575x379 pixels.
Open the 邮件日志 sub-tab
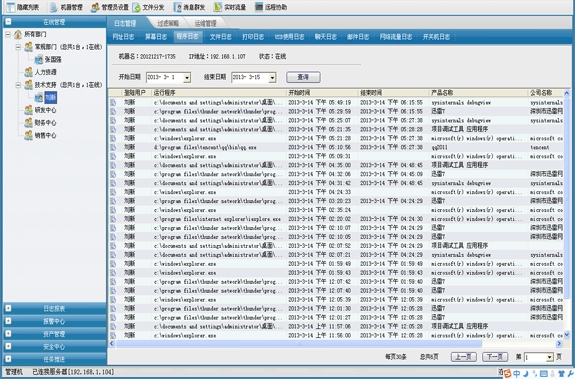358,37
